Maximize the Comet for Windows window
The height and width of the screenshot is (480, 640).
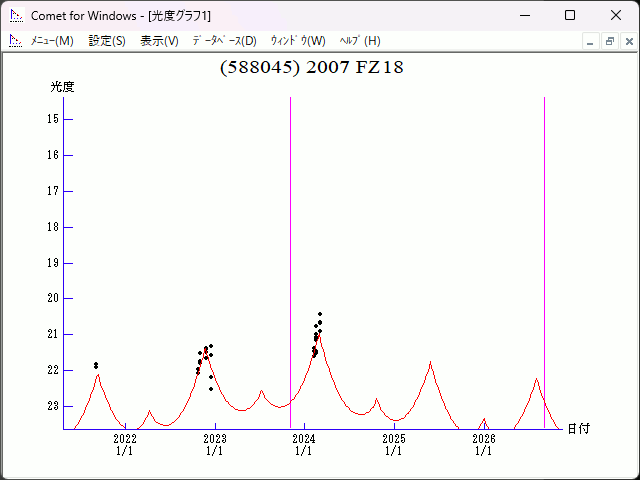tap(570, 16)
